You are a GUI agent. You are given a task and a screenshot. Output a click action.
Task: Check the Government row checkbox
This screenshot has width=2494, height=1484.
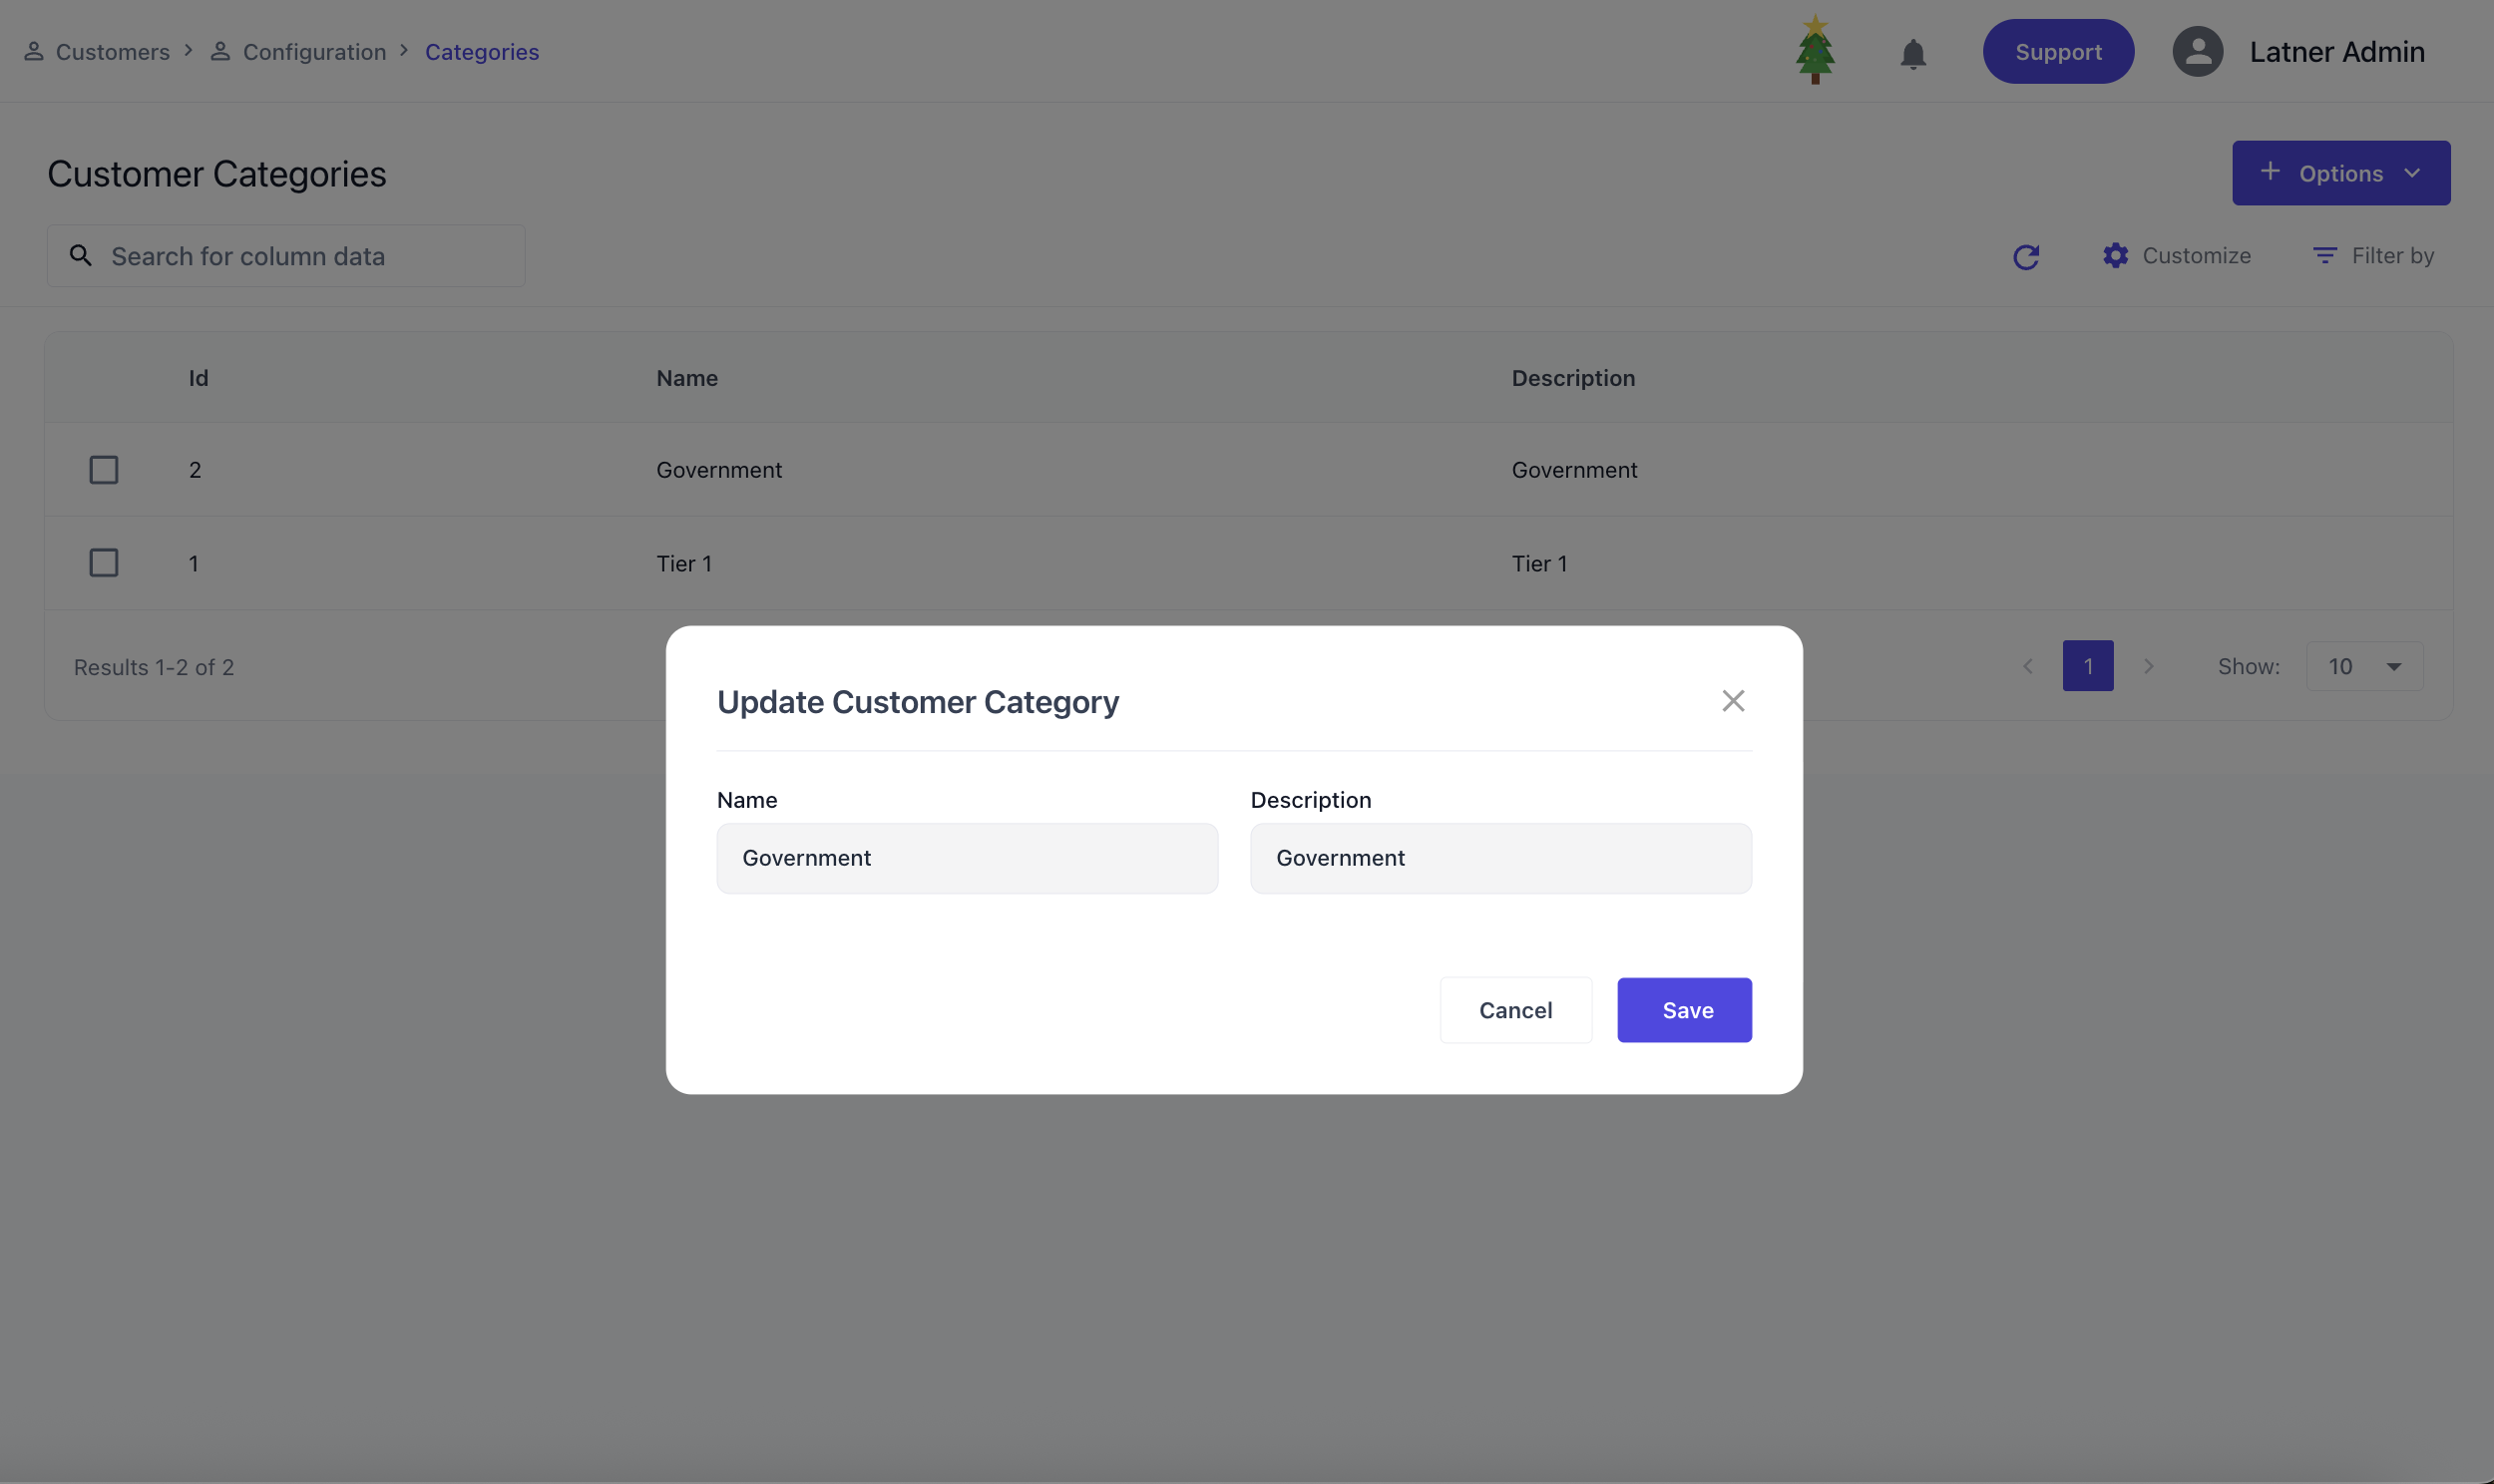pos(104,470)
